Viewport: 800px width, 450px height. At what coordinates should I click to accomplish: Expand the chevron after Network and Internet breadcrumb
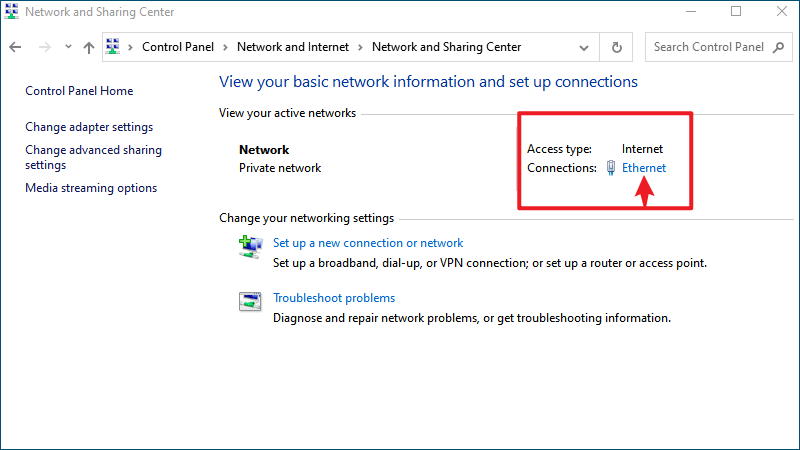click(360, 47)
